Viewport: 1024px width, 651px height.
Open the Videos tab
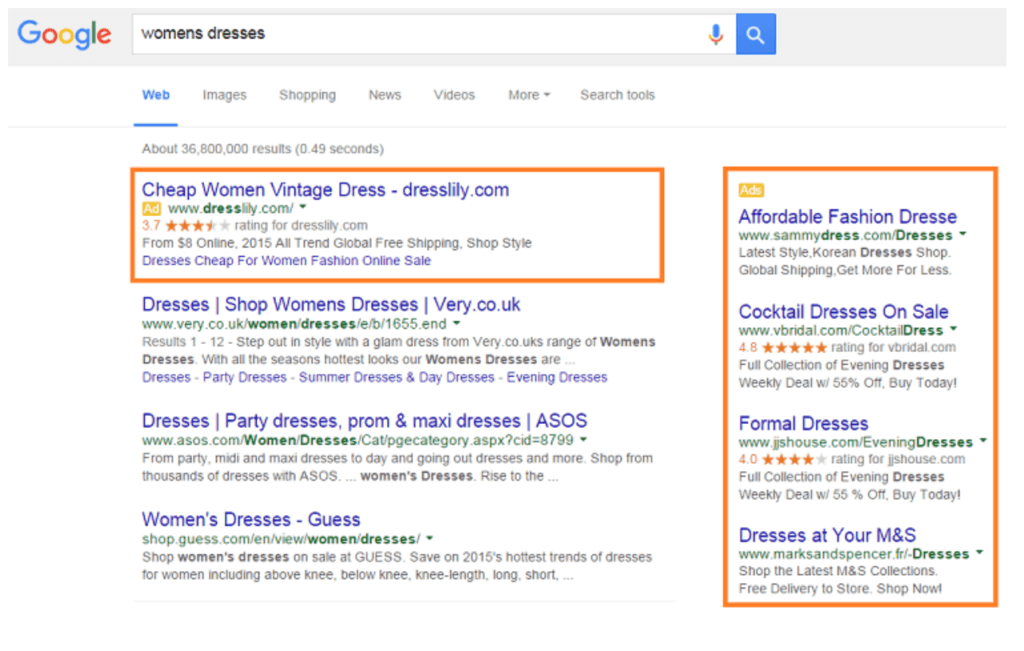tap(455, 95)
